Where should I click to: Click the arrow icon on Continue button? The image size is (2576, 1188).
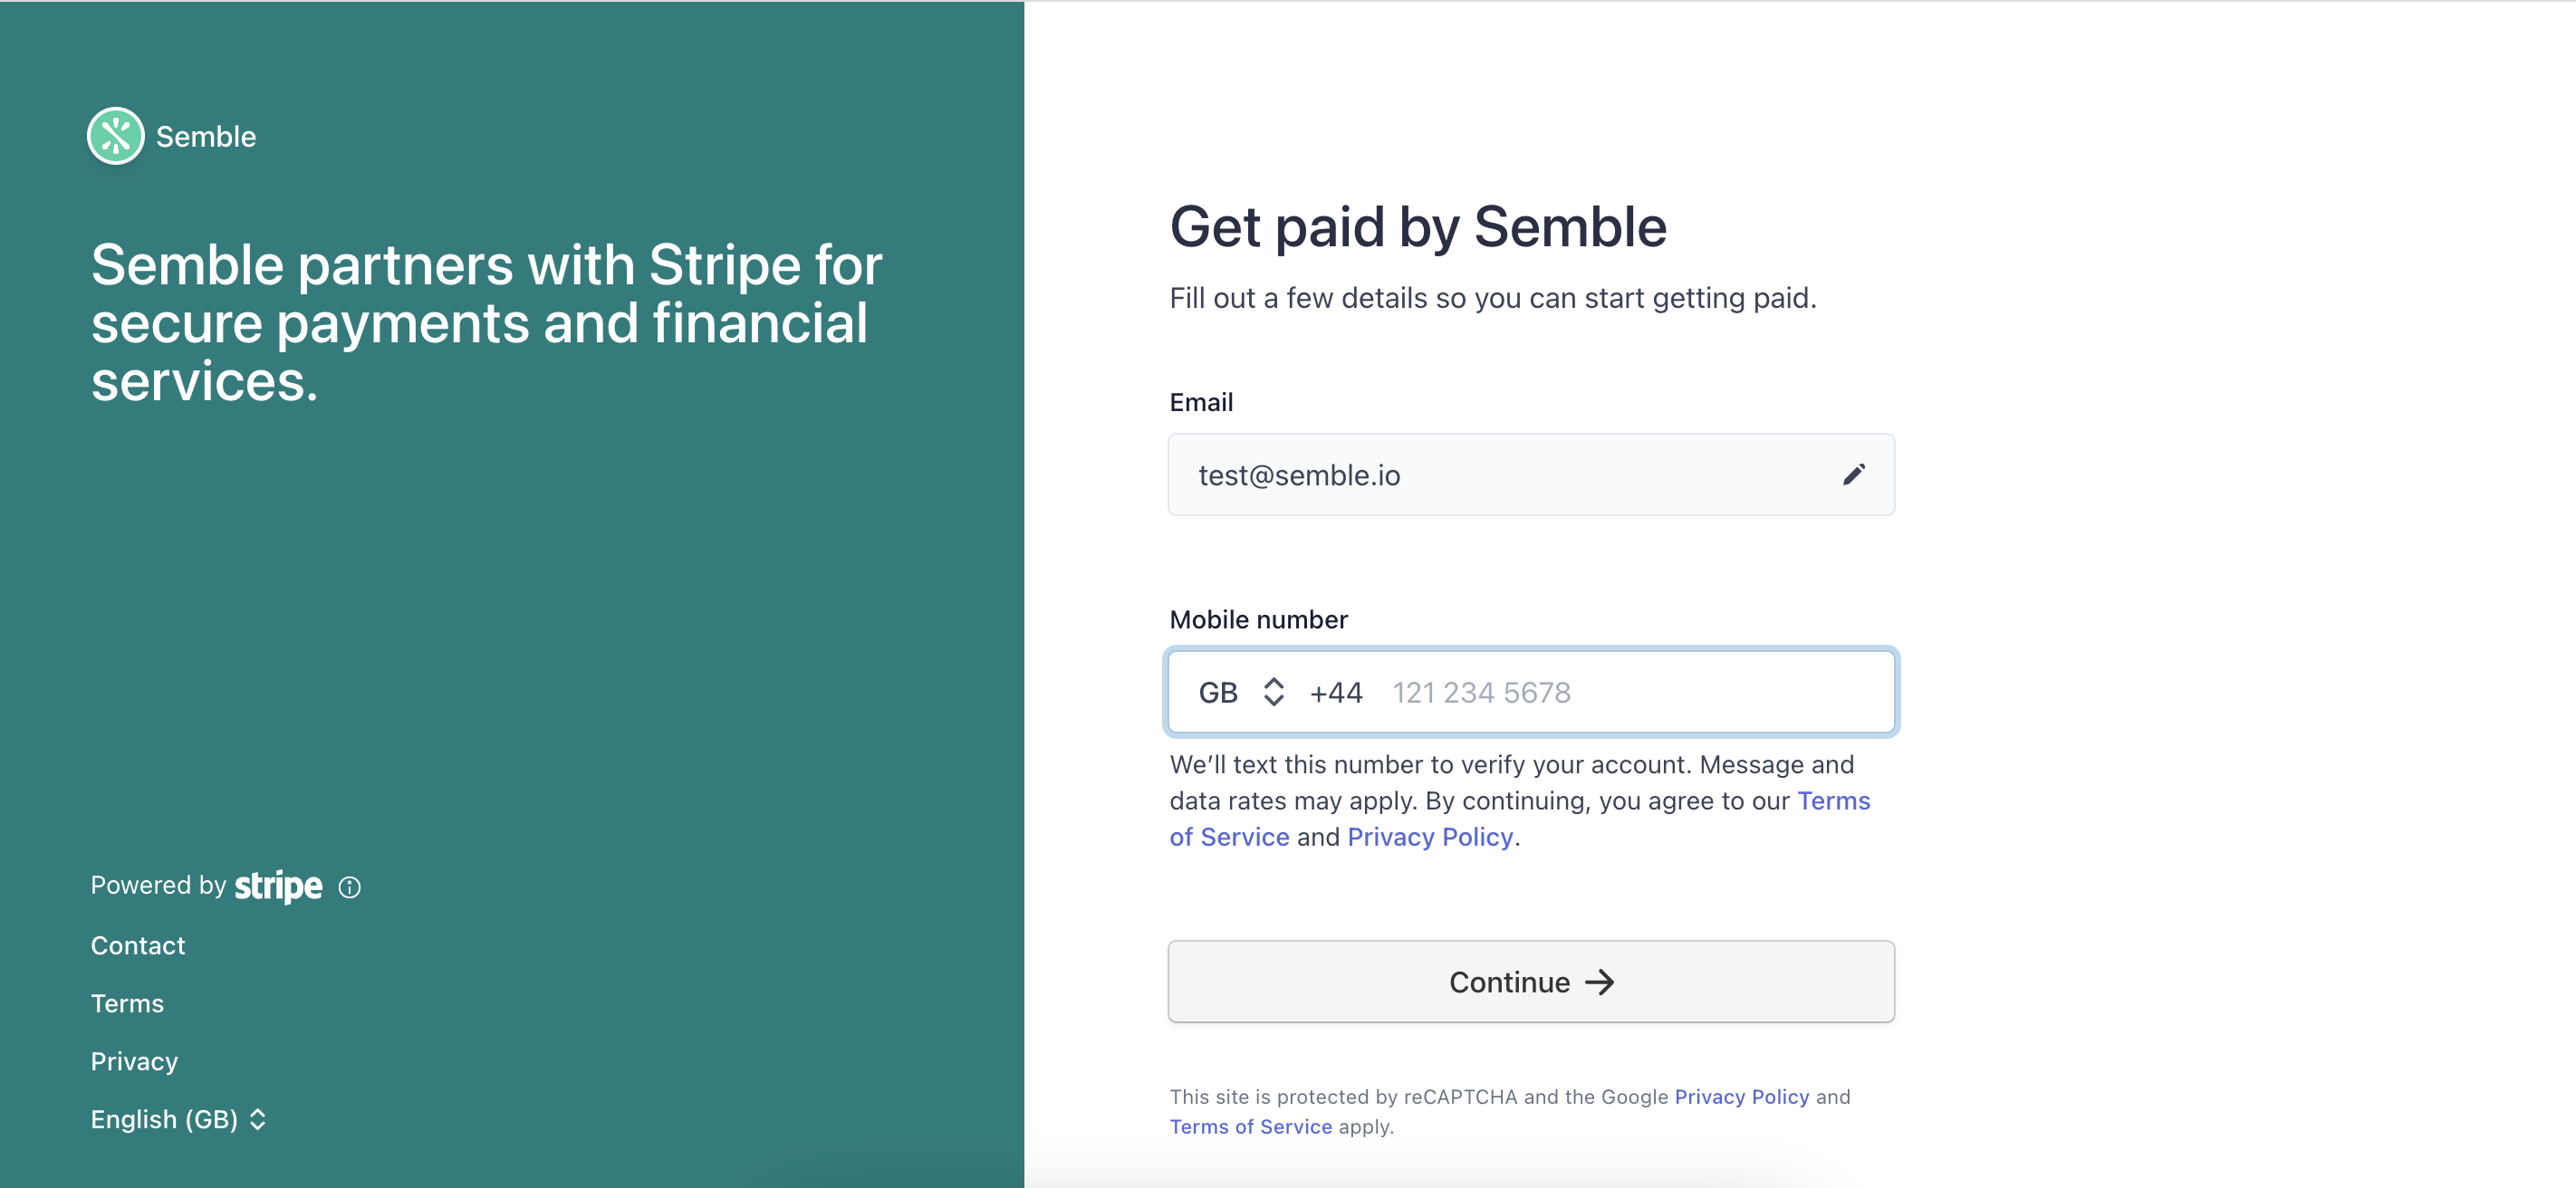point(1600,982)
